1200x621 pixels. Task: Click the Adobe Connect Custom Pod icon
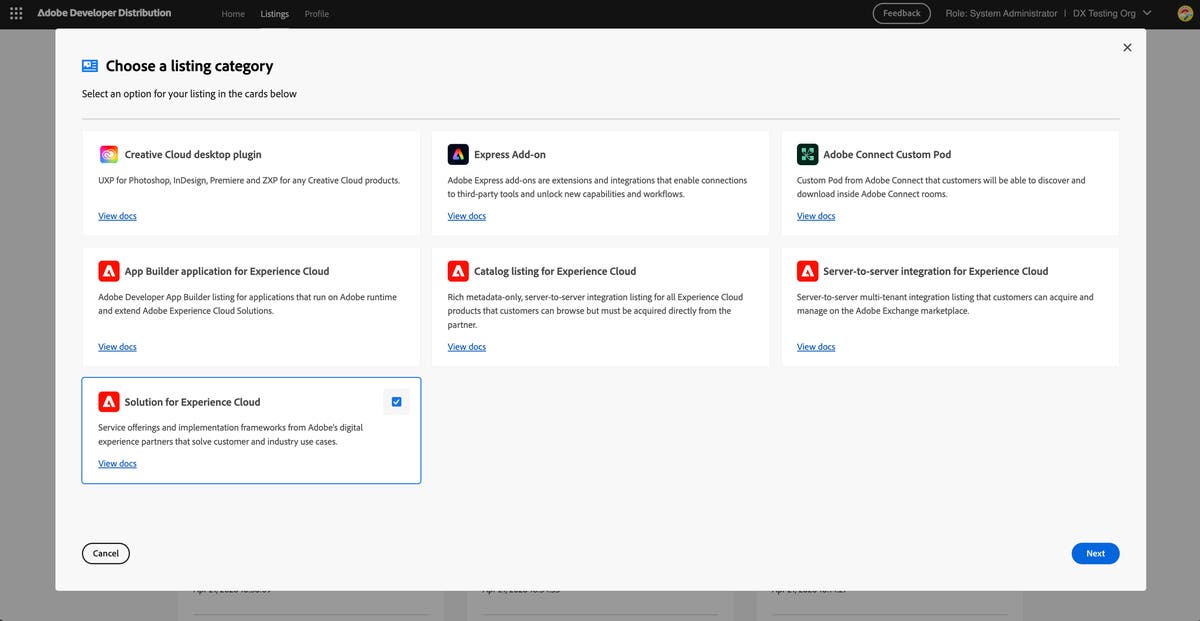pos(807,155)
